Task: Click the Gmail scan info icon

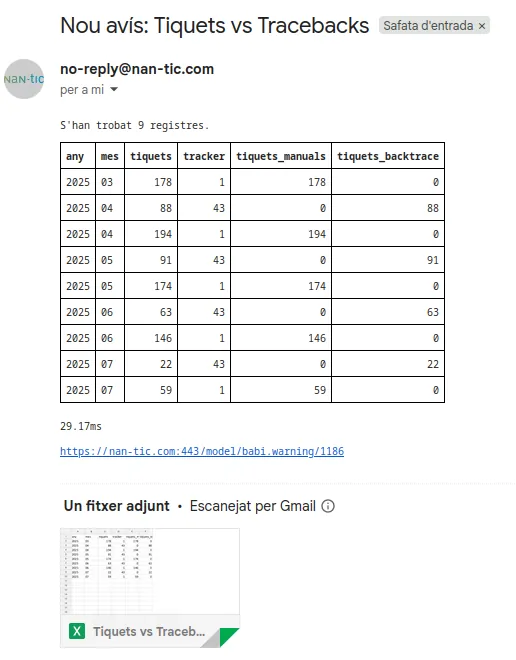Action: pos(328,506)
